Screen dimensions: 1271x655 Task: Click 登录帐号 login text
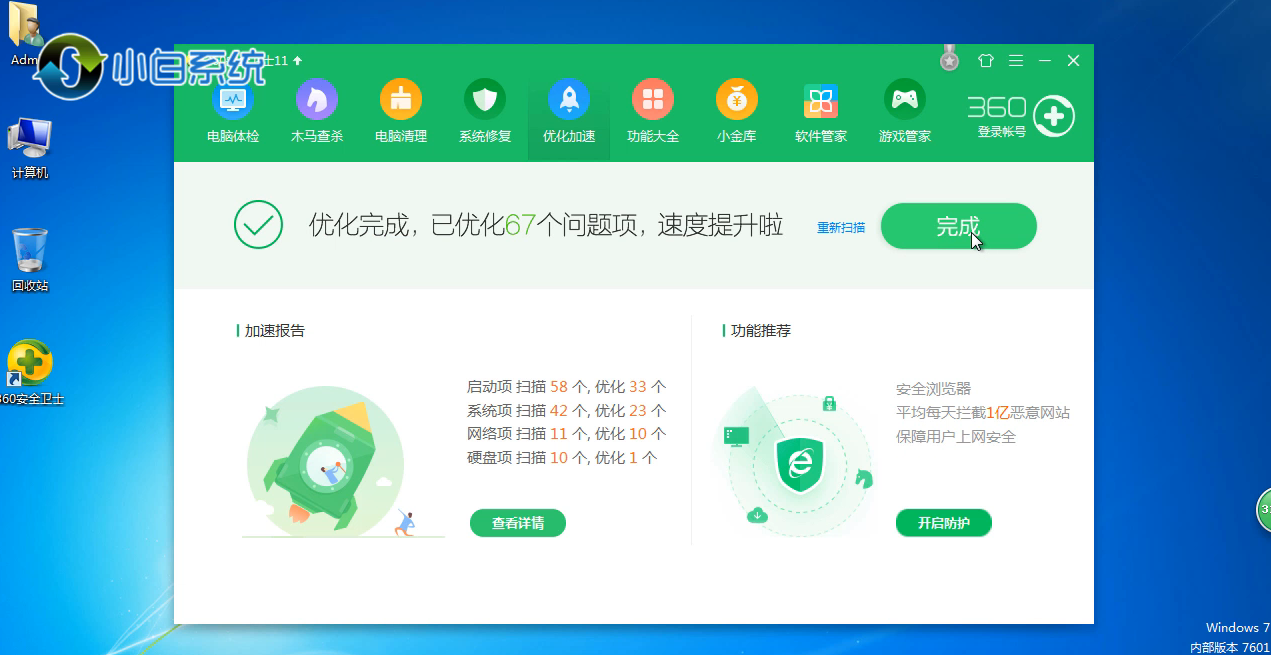1002,131
